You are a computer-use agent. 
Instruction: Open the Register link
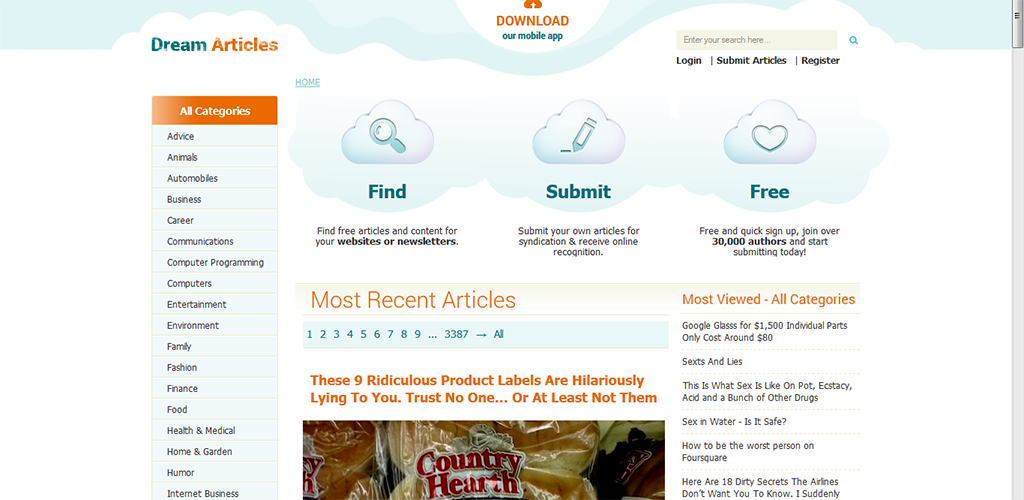click(x=820, y=61)
